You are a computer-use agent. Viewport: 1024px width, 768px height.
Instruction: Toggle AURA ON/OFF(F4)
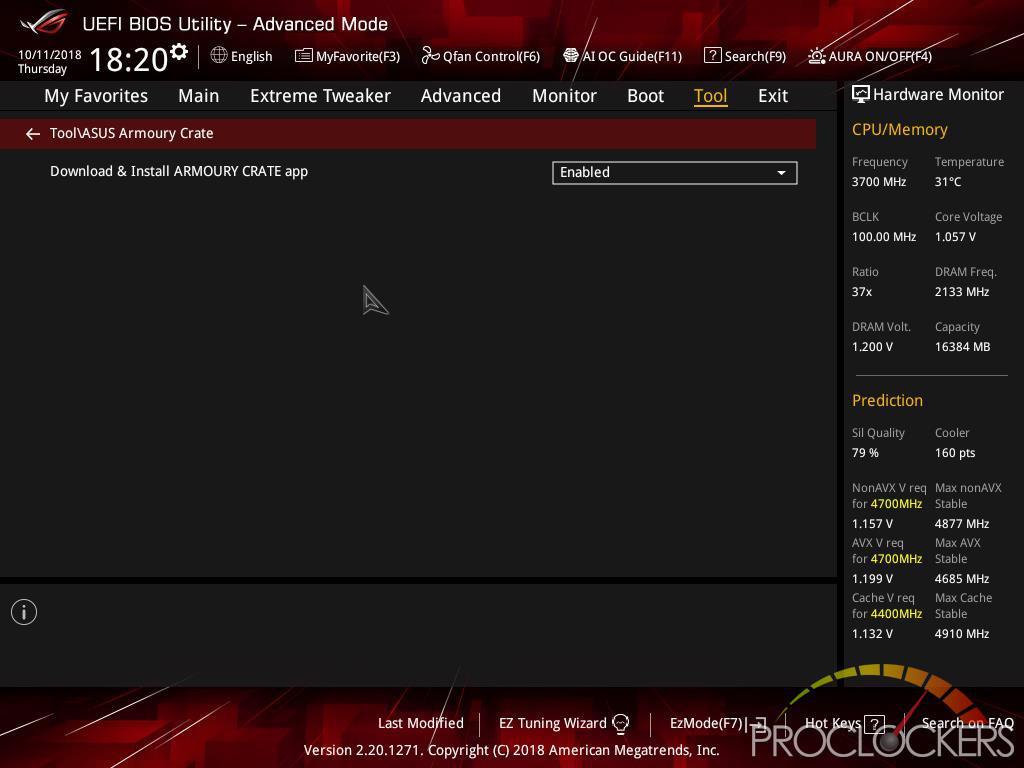[870, 56]
